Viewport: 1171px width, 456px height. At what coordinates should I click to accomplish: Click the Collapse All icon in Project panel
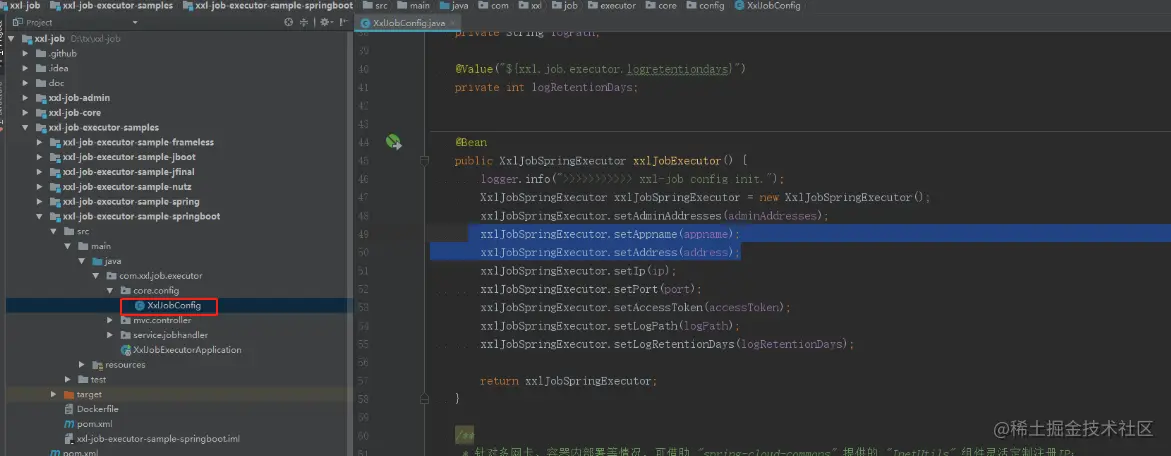[x=304, y=22]
